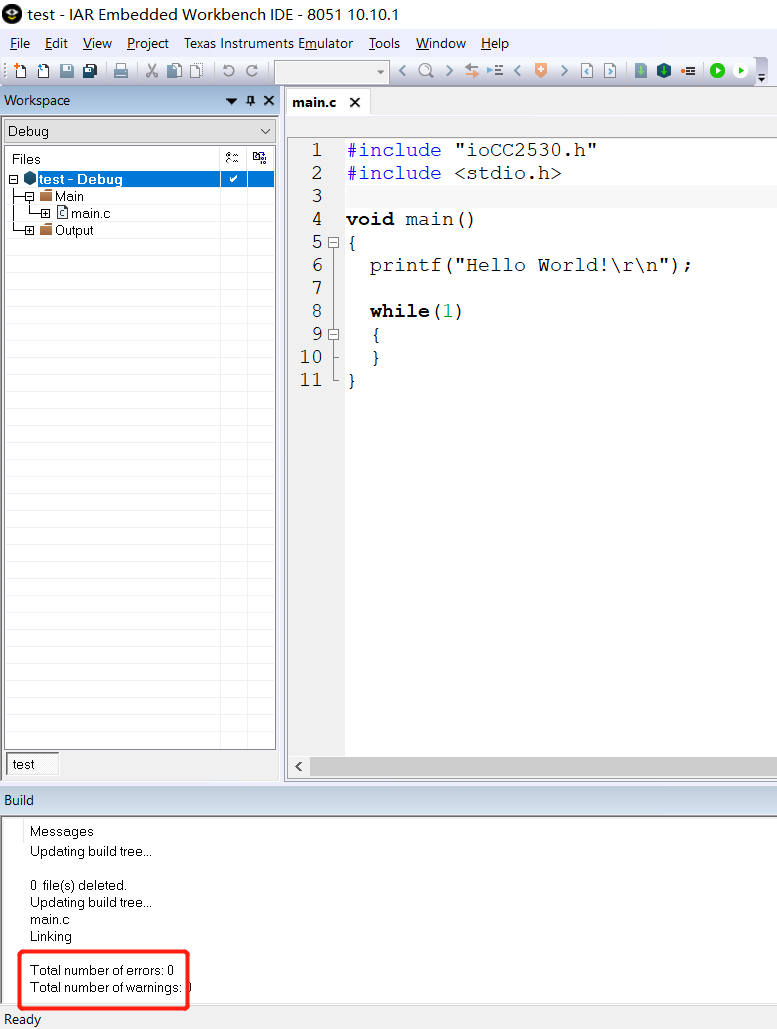The image size is (777, 1029).
Task: Select the Output folder in workspace
Action: 74,230
